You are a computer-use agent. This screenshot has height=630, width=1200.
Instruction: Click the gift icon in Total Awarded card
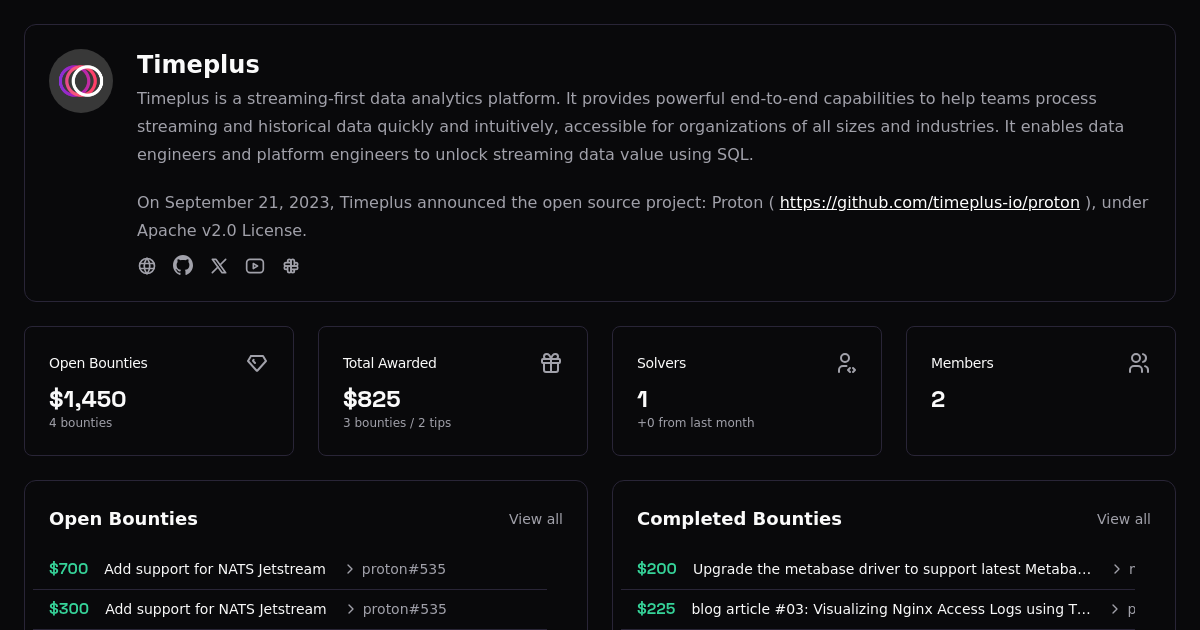[x=551, y=363]
